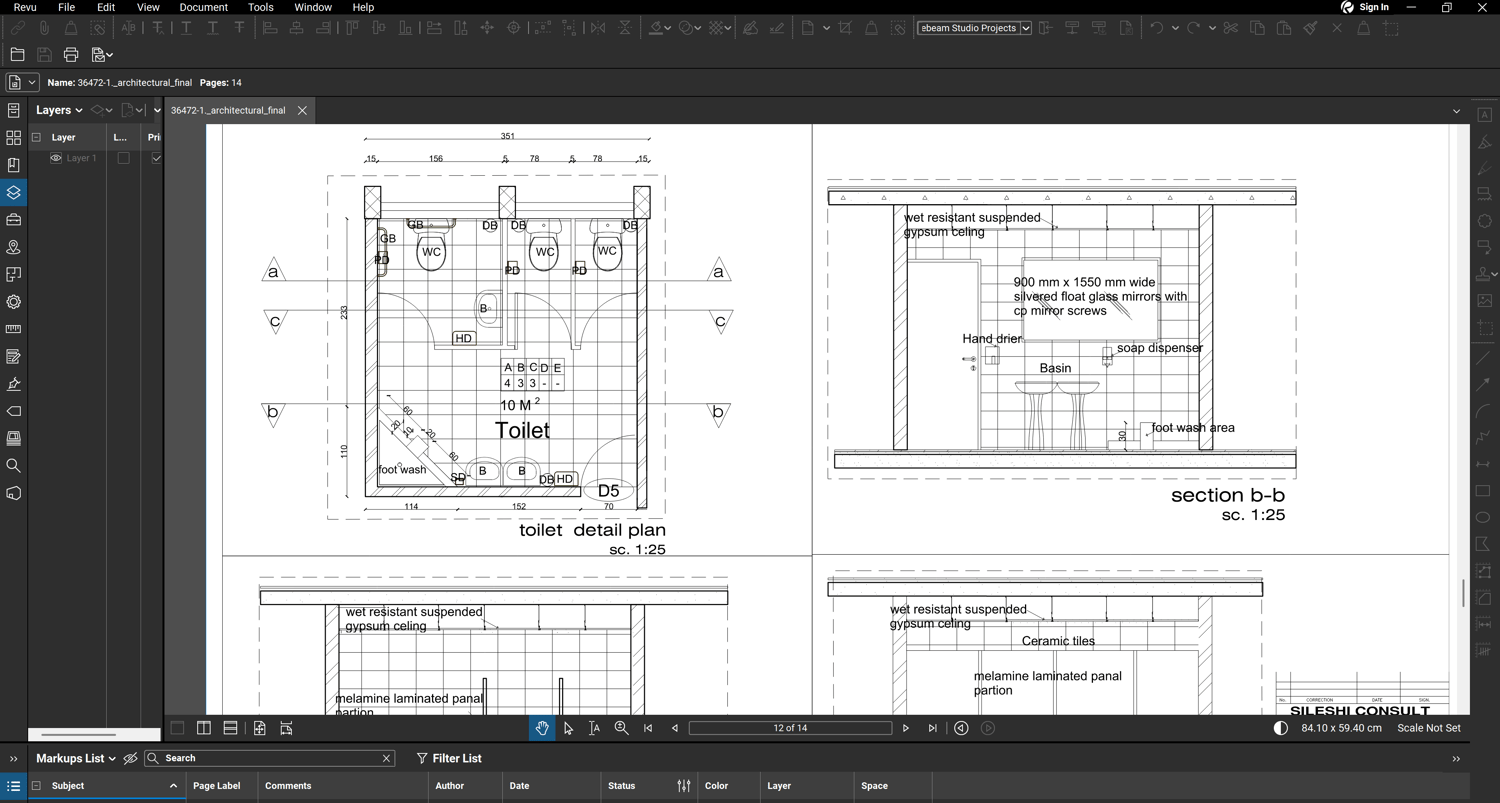Image resolution: width=1500 pixels, height=803 pixels.
Task: Go to the next page
Action: coord(906,728)
